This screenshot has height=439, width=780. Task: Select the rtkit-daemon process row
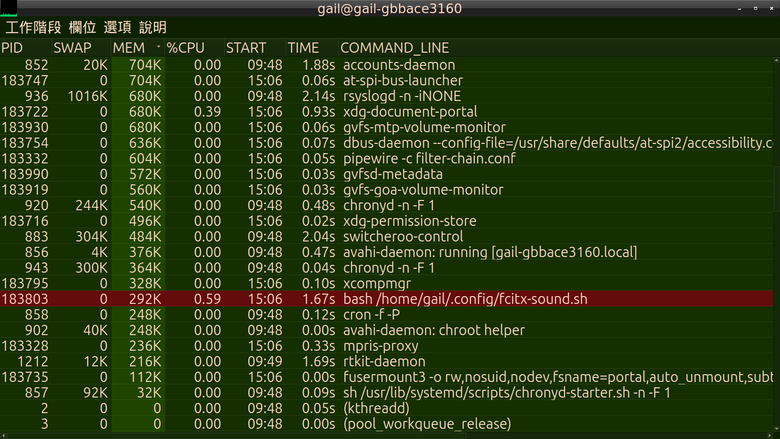[x=387, y=361]
